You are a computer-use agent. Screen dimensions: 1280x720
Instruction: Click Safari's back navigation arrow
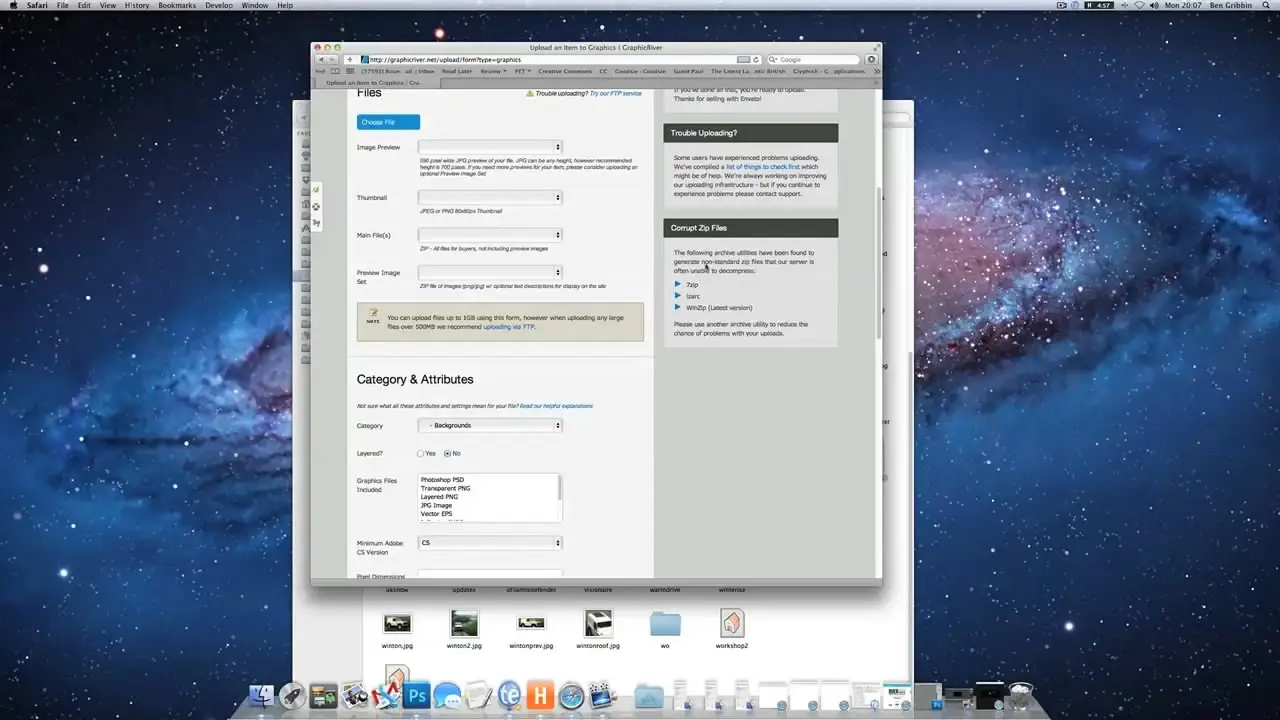tap(321, 60)
